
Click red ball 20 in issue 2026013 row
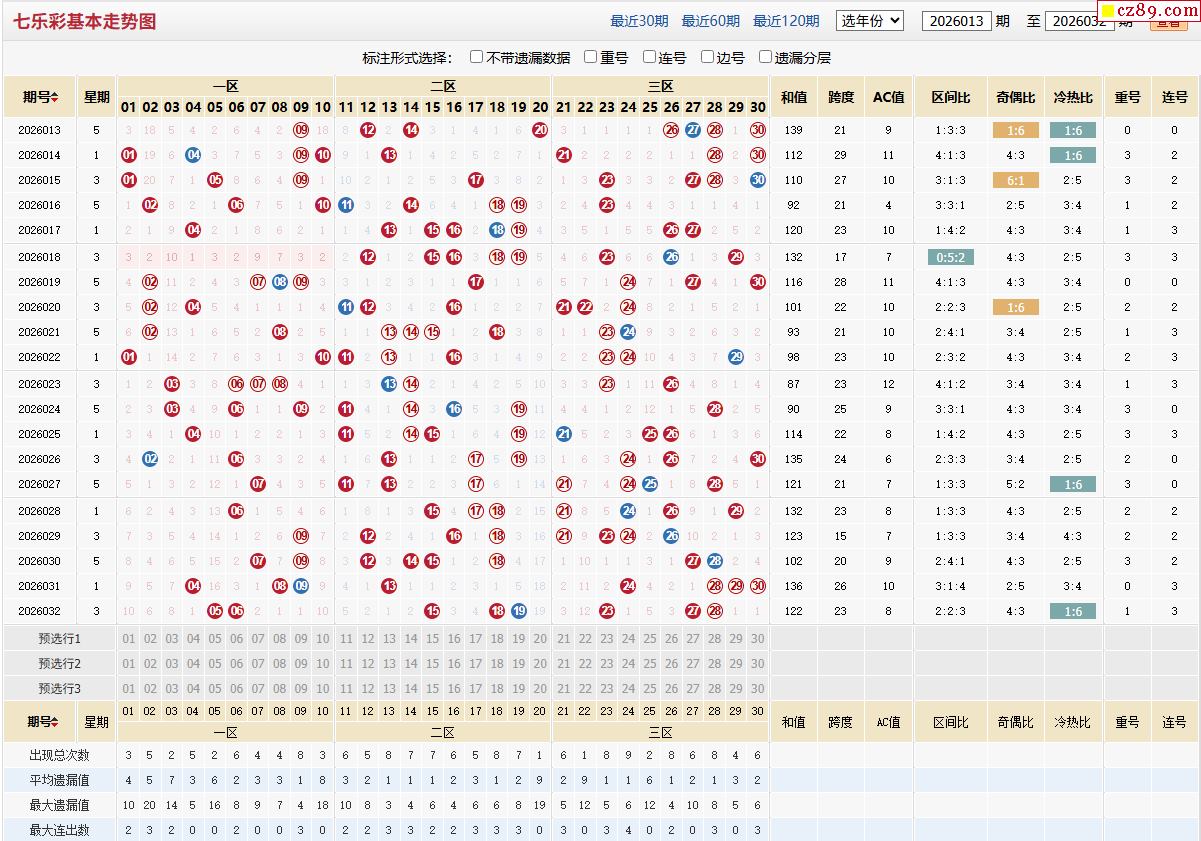(540, 130)
